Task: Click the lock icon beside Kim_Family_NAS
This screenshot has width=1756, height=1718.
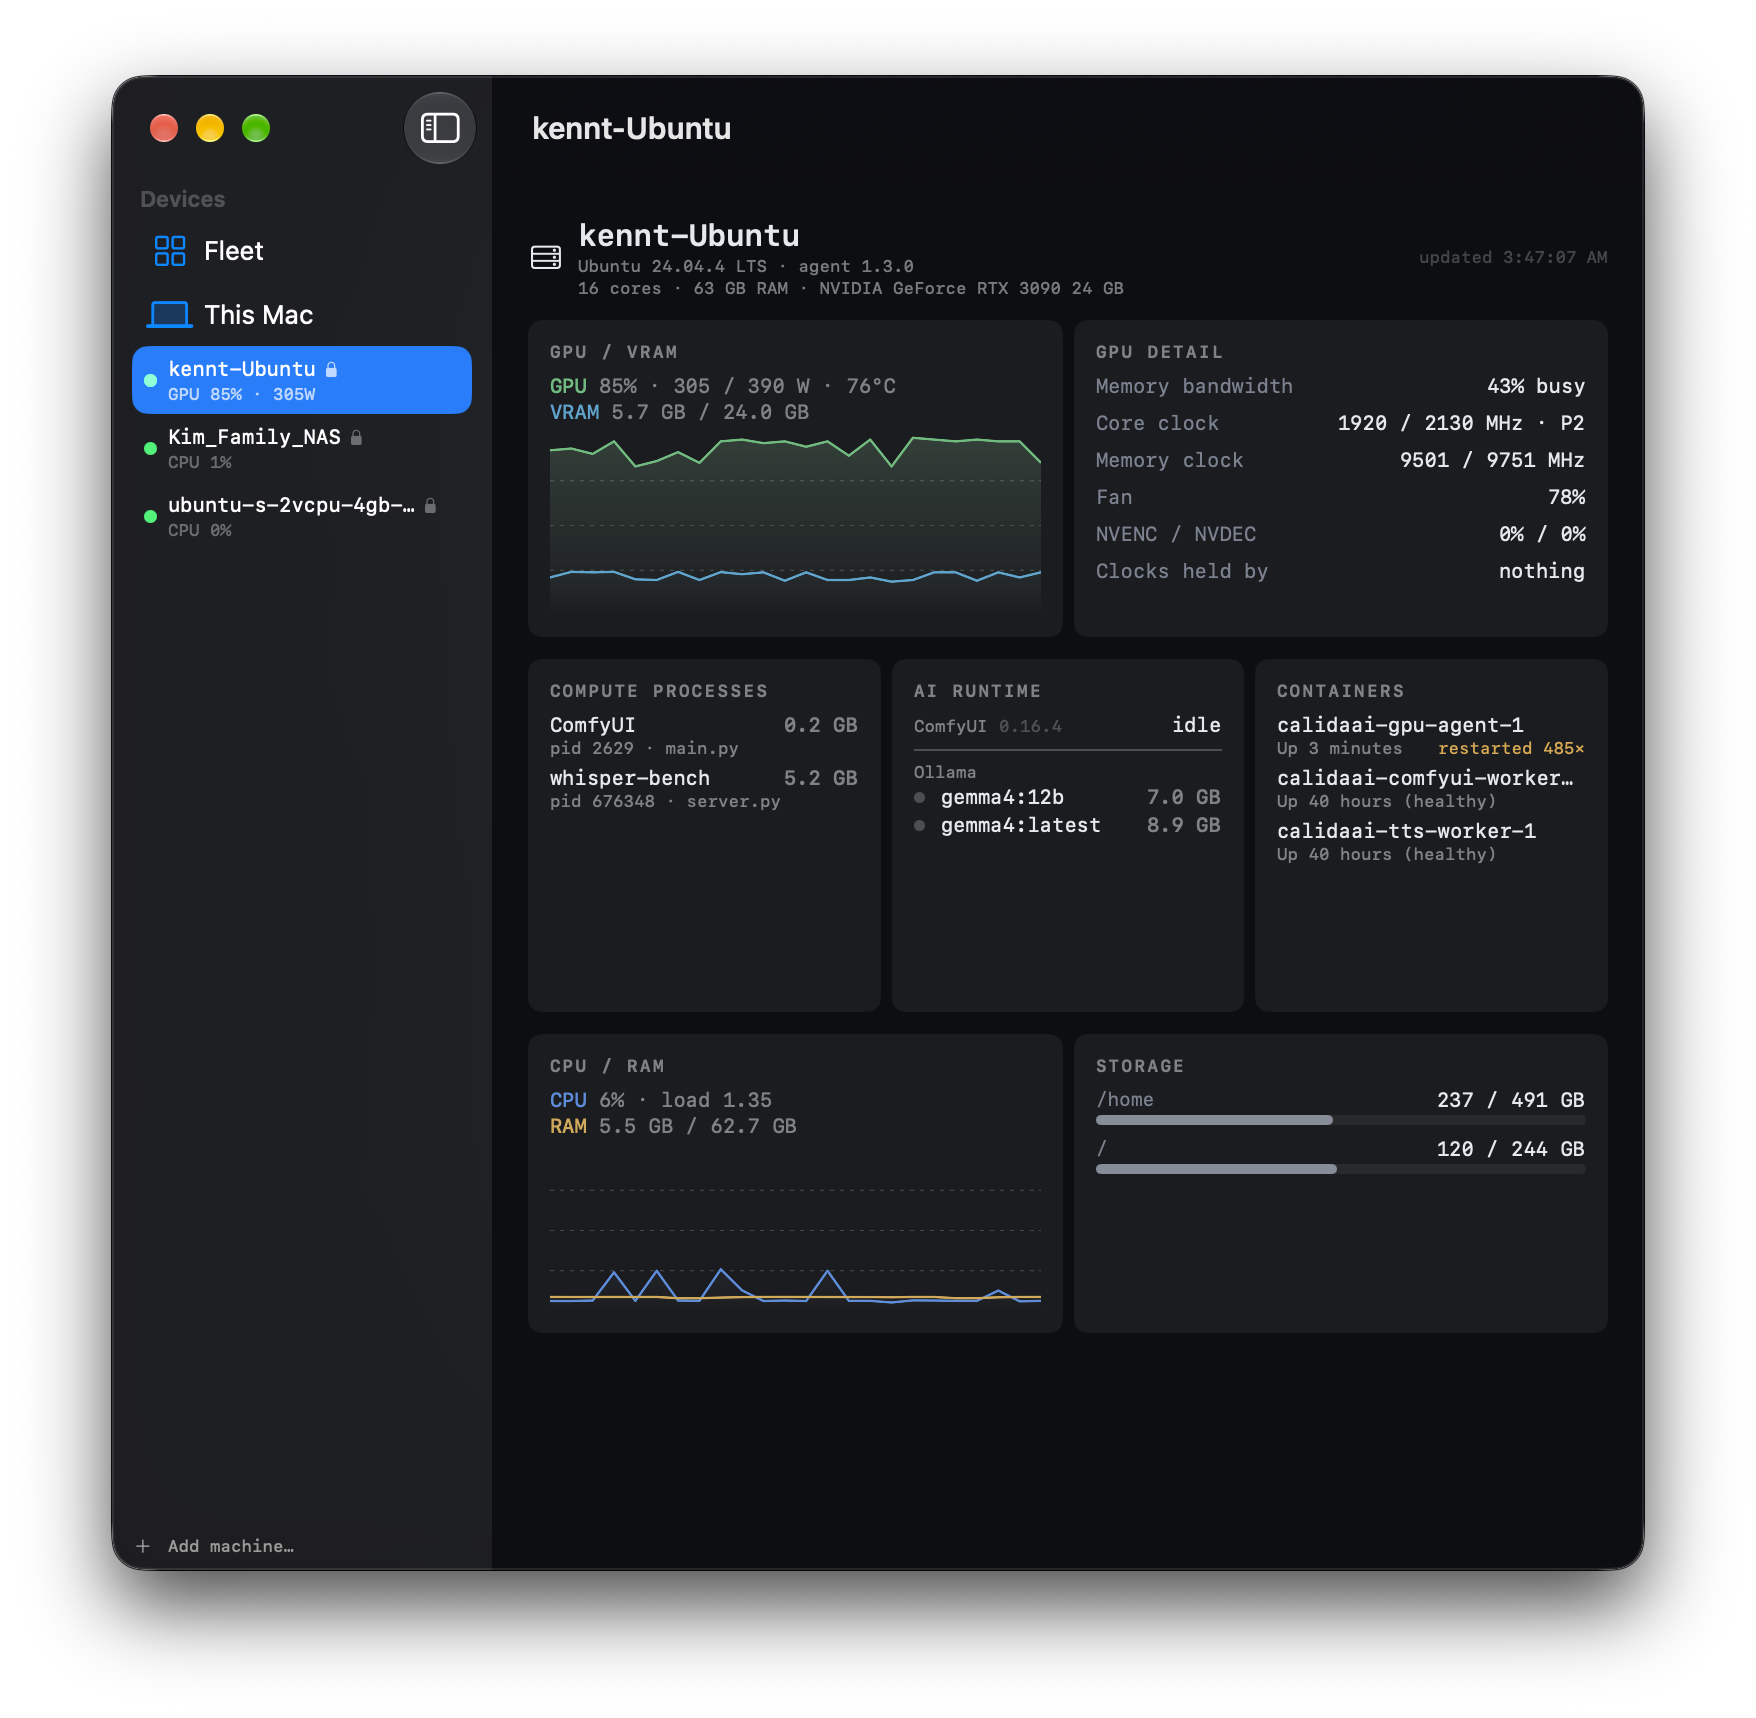Action: [357, 437]
